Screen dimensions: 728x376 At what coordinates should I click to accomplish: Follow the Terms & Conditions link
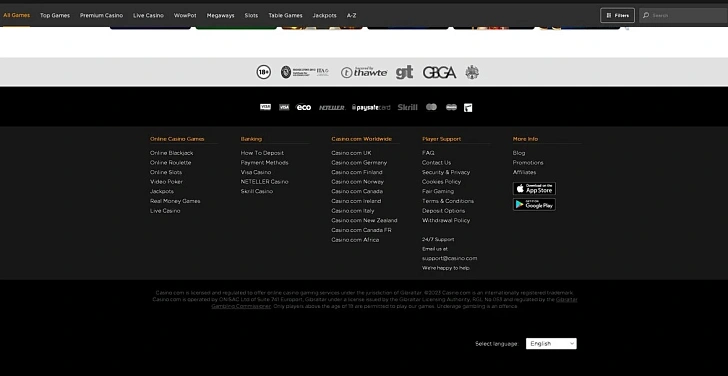pyautogui.click(x=448, y=201)
